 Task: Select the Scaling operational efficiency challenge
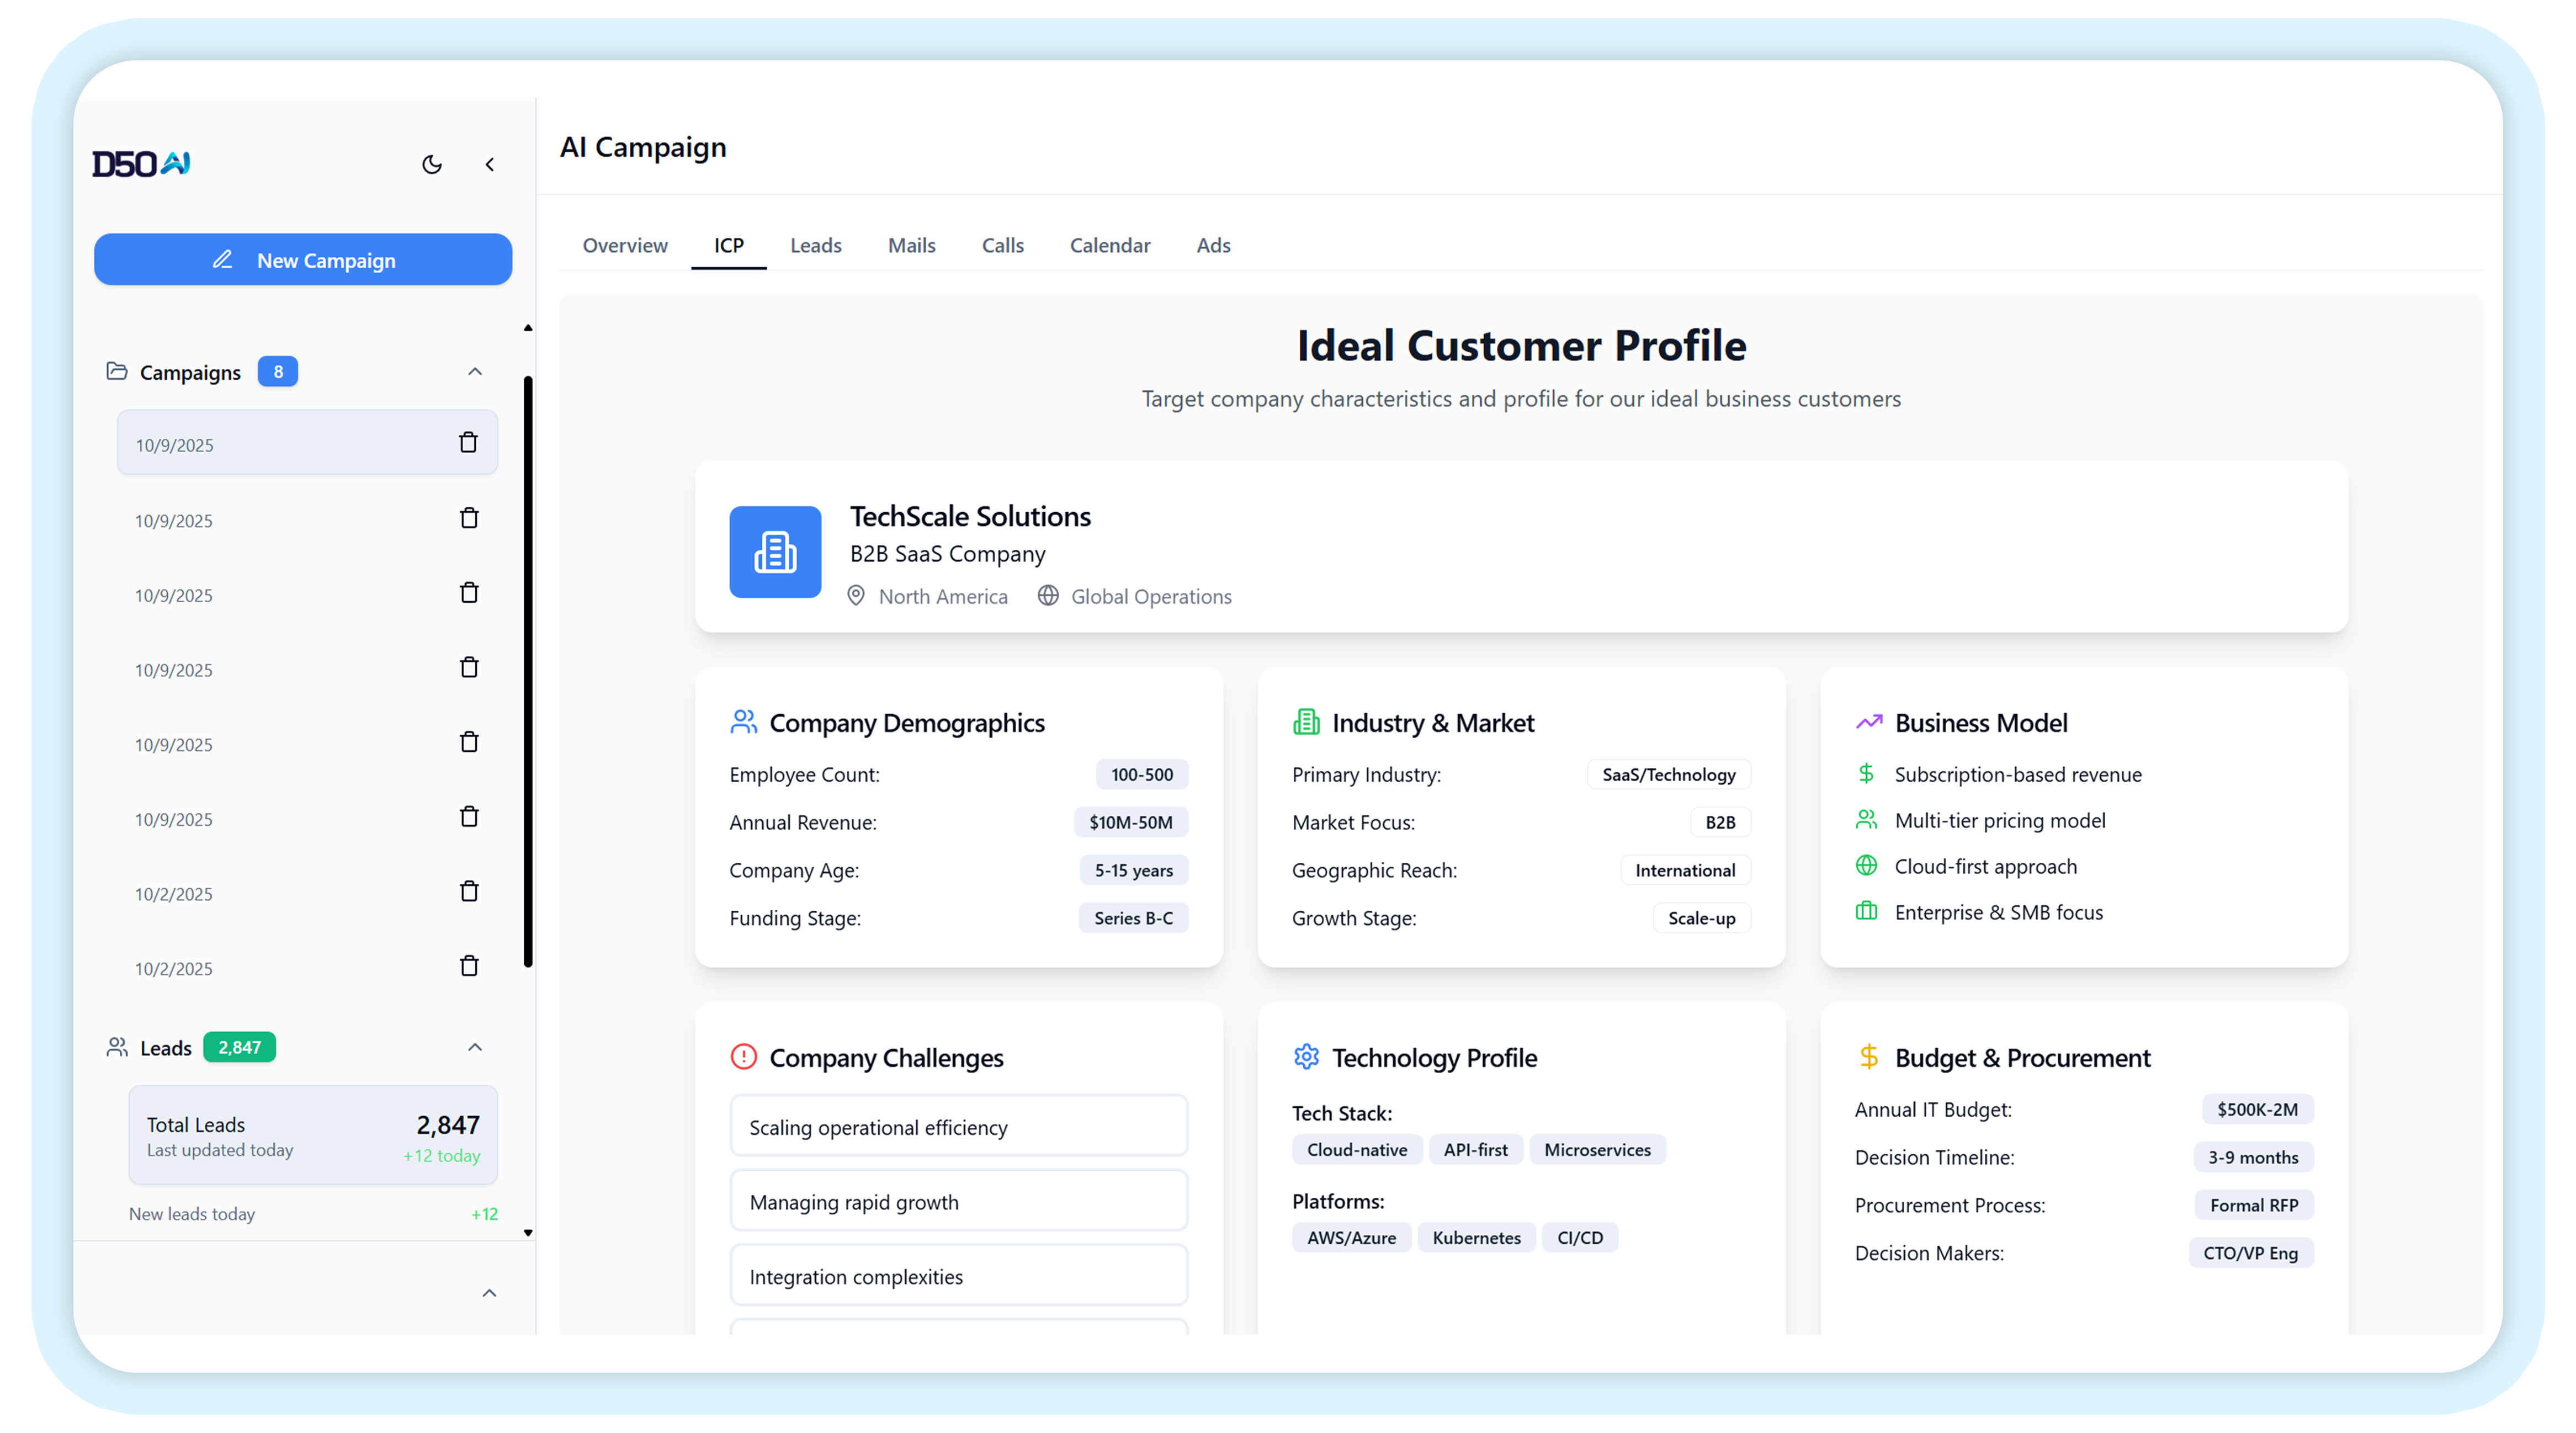tap(958, 1127)
